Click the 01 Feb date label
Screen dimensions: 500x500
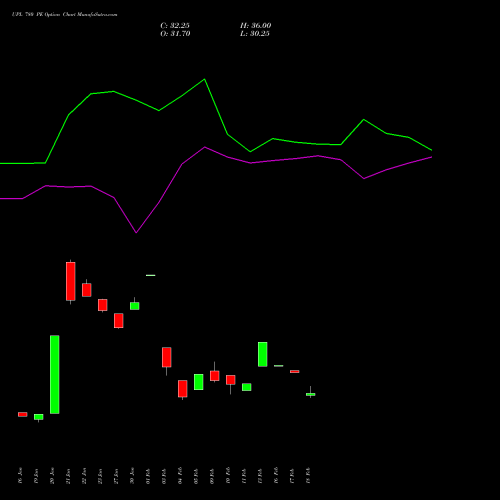pyautogui.click(x=148, y=475)
